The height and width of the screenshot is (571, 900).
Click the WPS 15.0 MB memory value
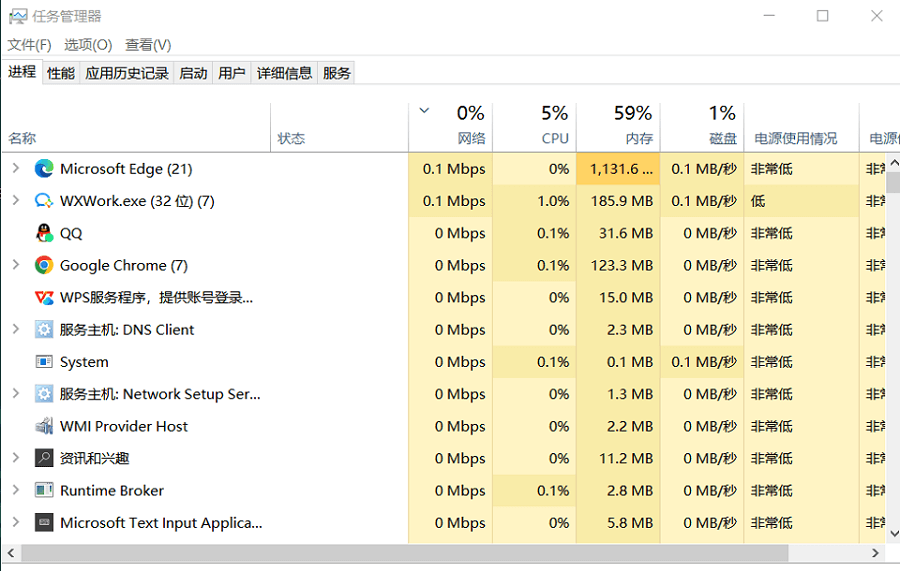tap(626, 297)
